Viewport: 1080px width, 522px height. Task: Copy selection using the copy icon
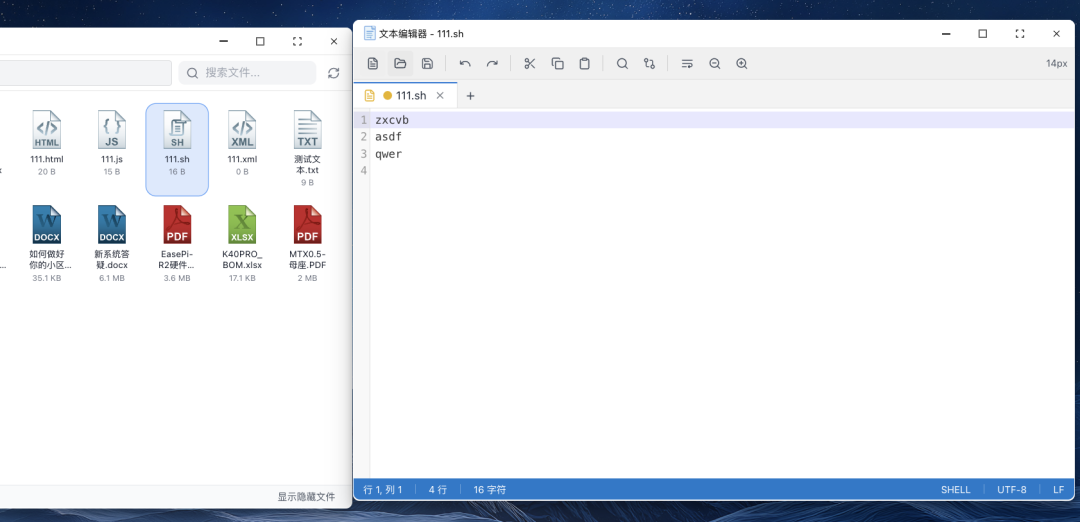click(557, 63)
